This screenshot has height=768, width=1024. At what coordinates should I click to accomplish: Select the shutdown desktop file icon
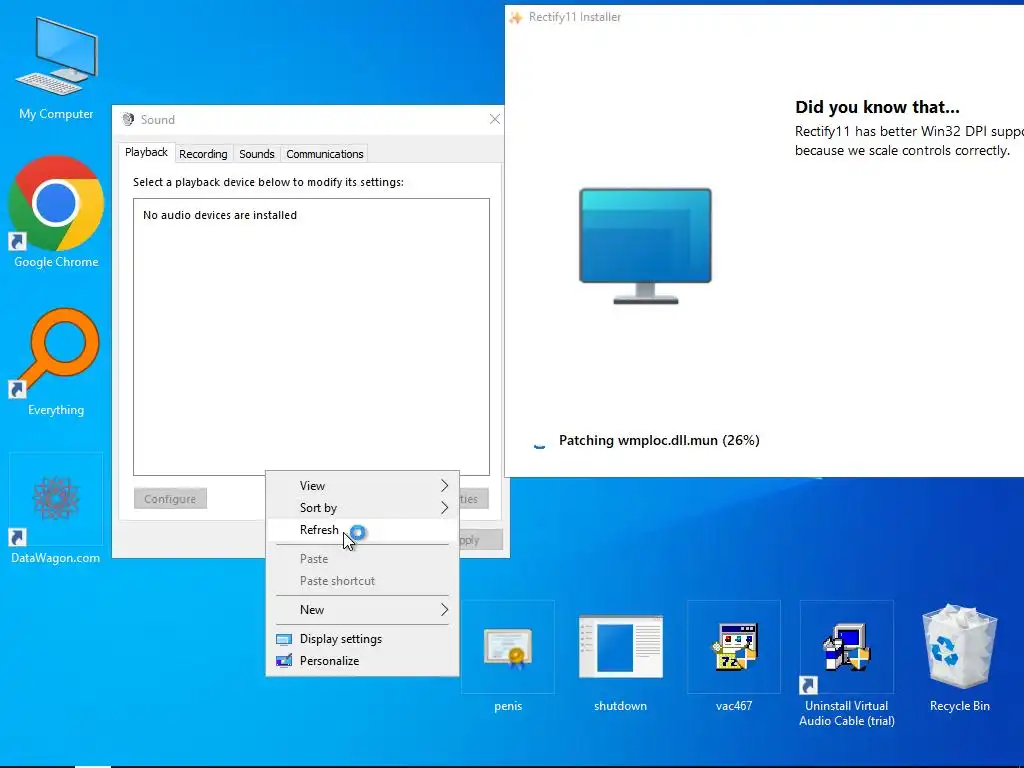tap(620, 647)
